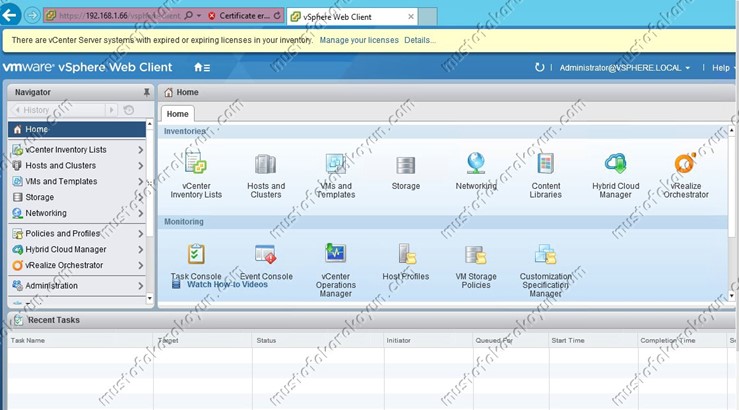739x410 pixels.
Task: Switch to vSphere Web Client browser tab
Action: click(351, 17)
